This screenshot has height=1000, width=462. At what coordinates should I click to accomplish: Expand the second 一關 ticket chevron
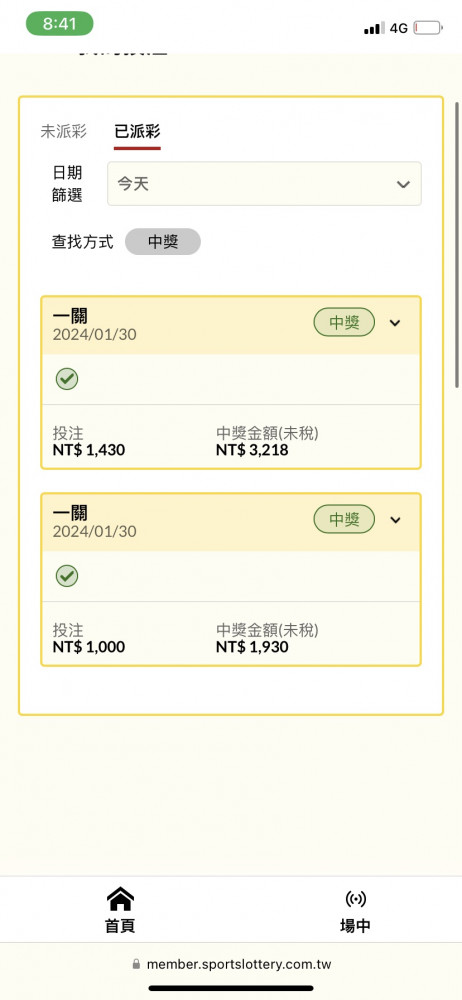[395, 520]
